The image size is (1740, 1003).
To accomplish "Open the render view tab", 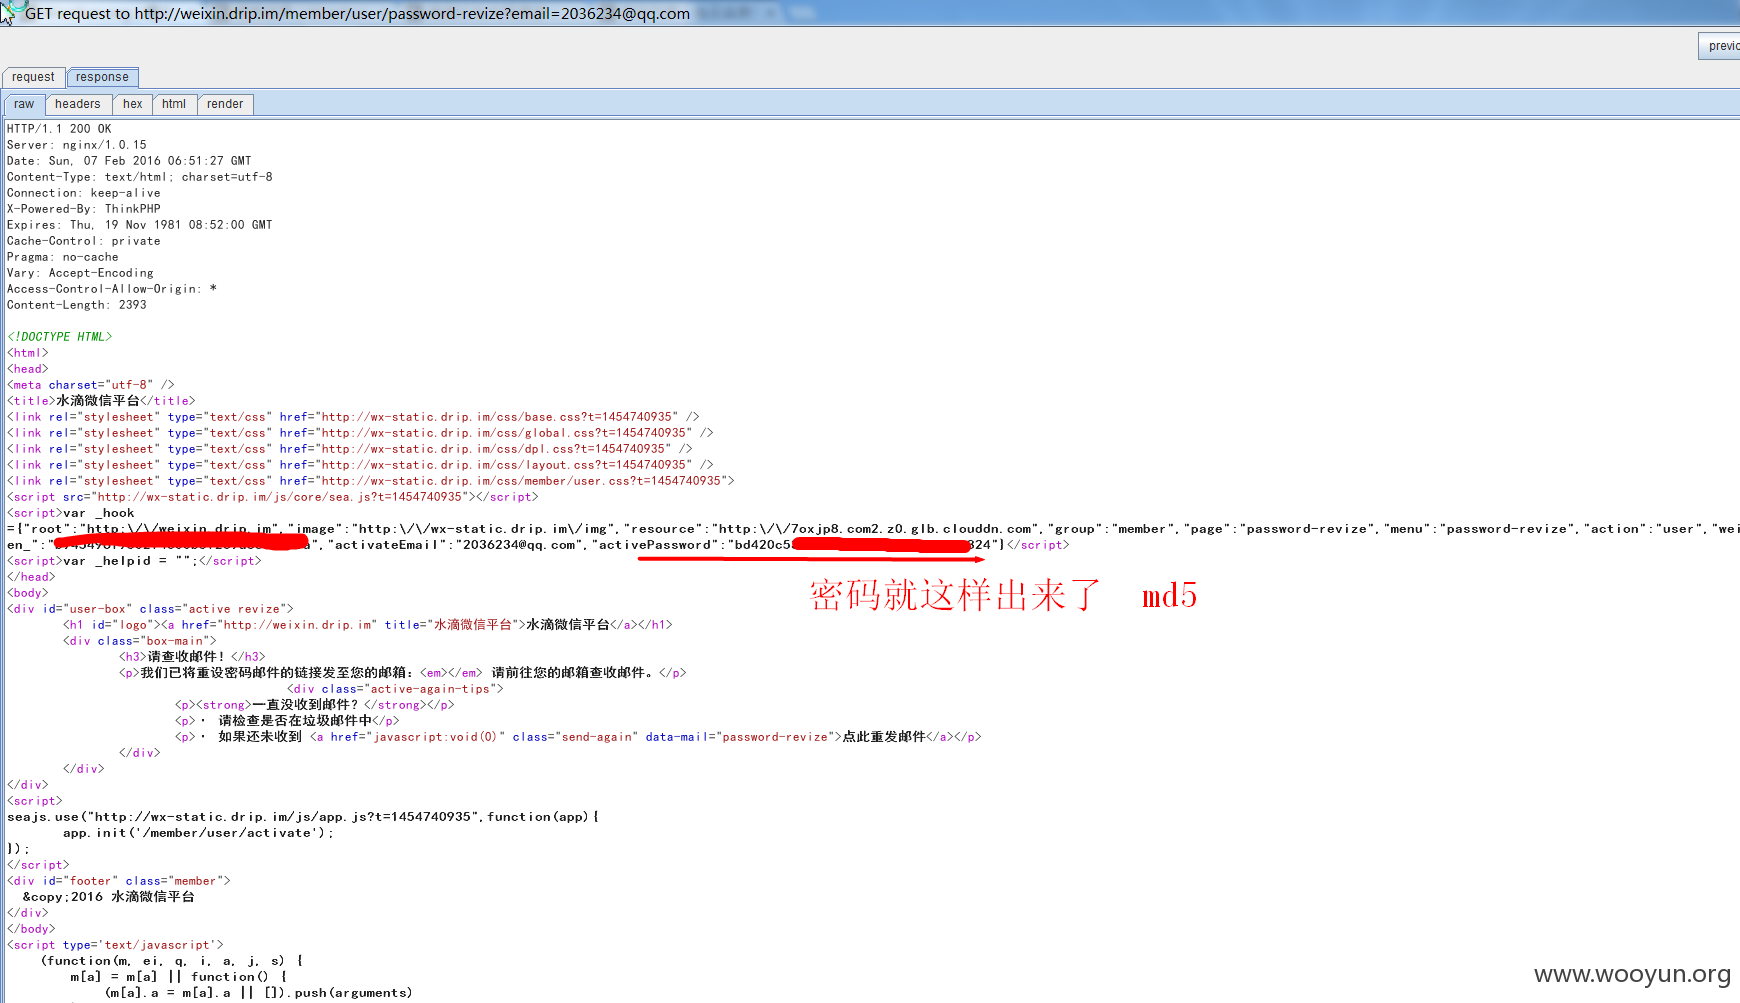I will [225, 104].
